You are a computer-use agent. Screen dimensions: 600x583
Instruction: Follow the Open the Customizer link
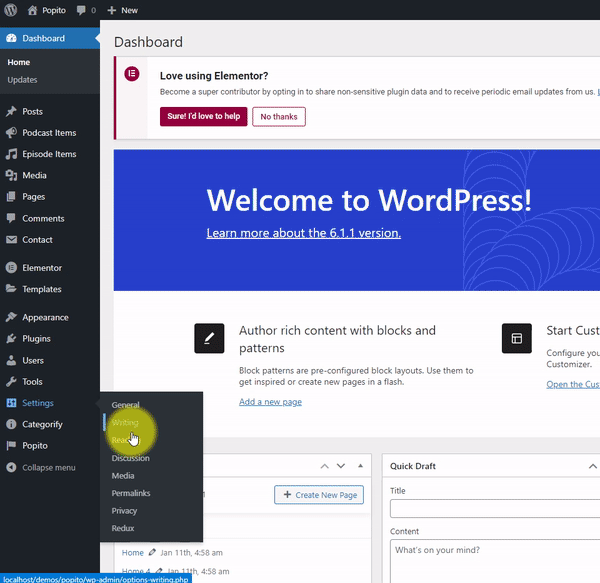click(573, 384)
